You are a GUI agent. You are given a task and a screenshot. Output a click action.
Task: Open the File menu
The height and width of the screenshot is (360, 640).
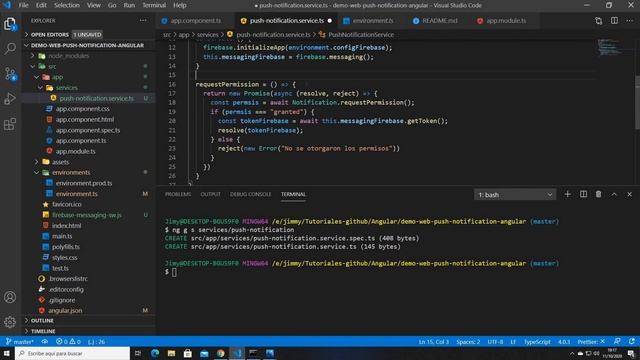tap(23, 5)
